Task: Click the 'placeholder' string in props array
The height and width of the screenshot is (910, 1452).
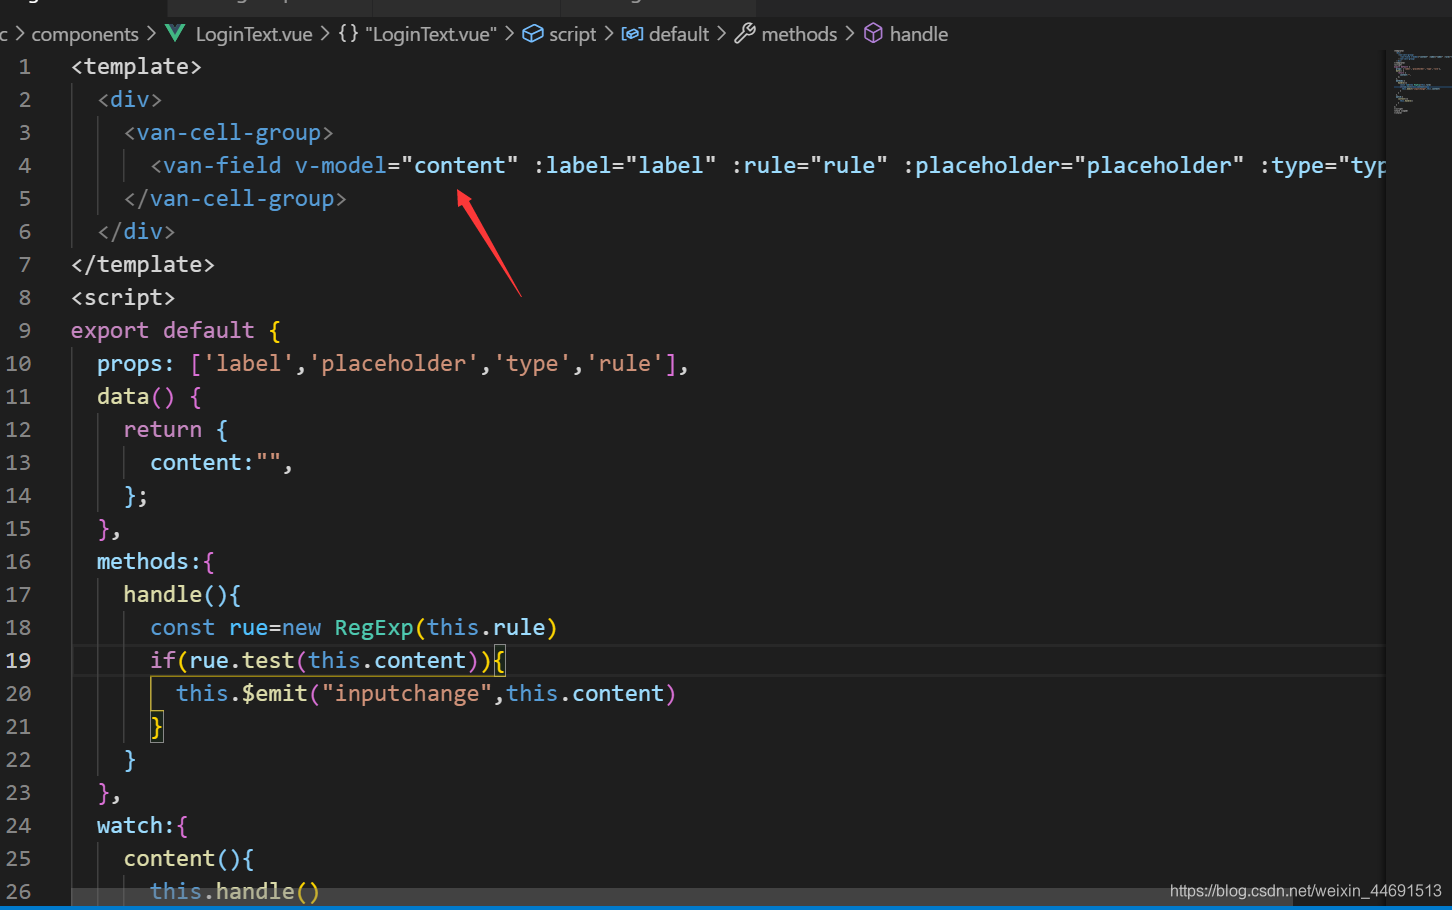Action: pos(393,363)
